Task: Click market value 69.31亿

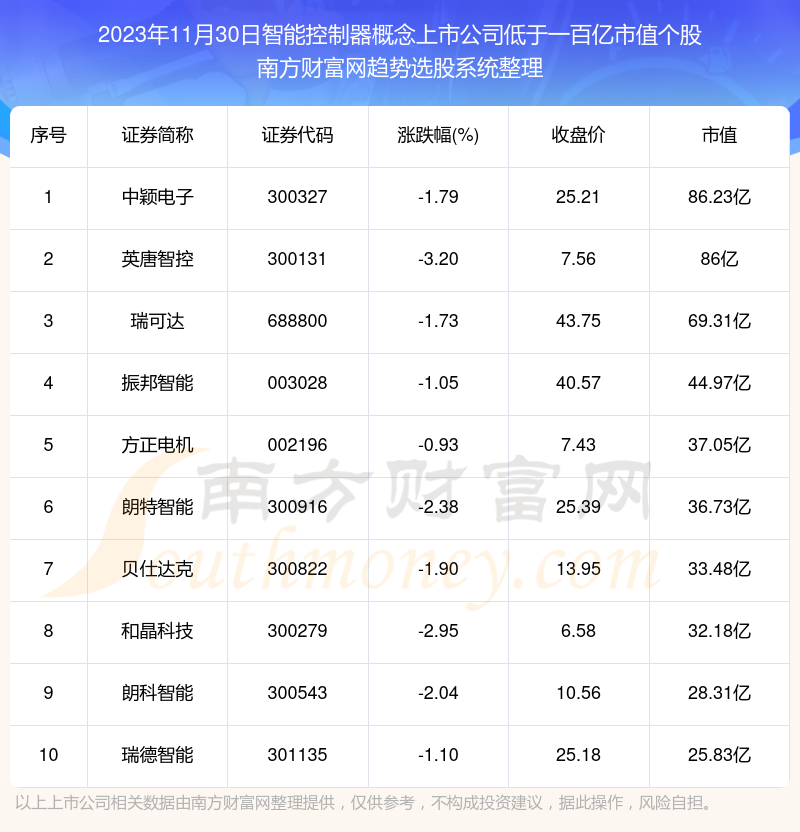Action: (x=719, y=322)
